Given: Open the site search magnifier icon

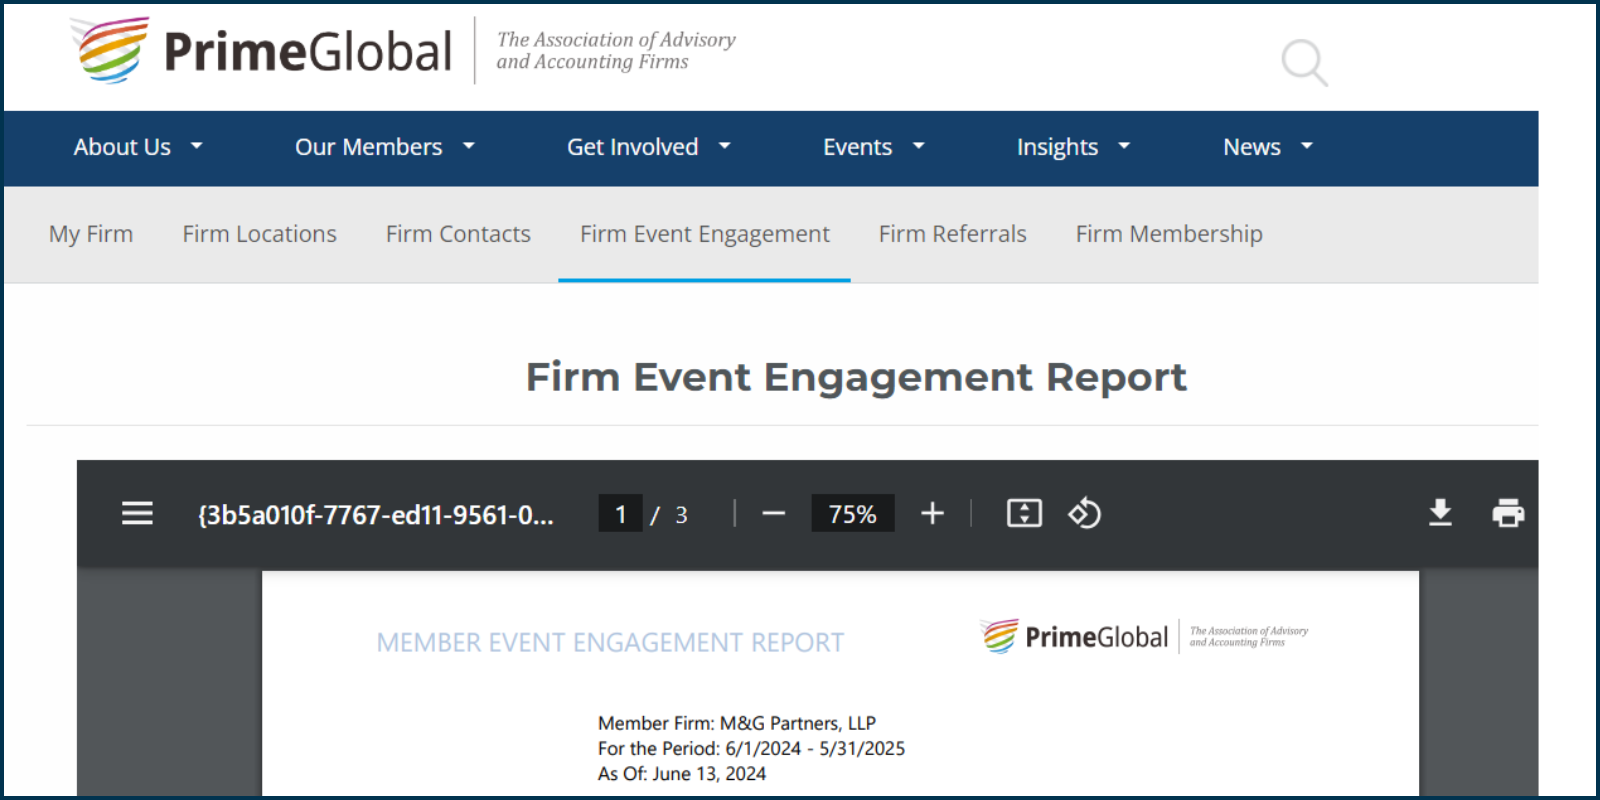Looking at the screenshot, I should [x=1305, y=63].
